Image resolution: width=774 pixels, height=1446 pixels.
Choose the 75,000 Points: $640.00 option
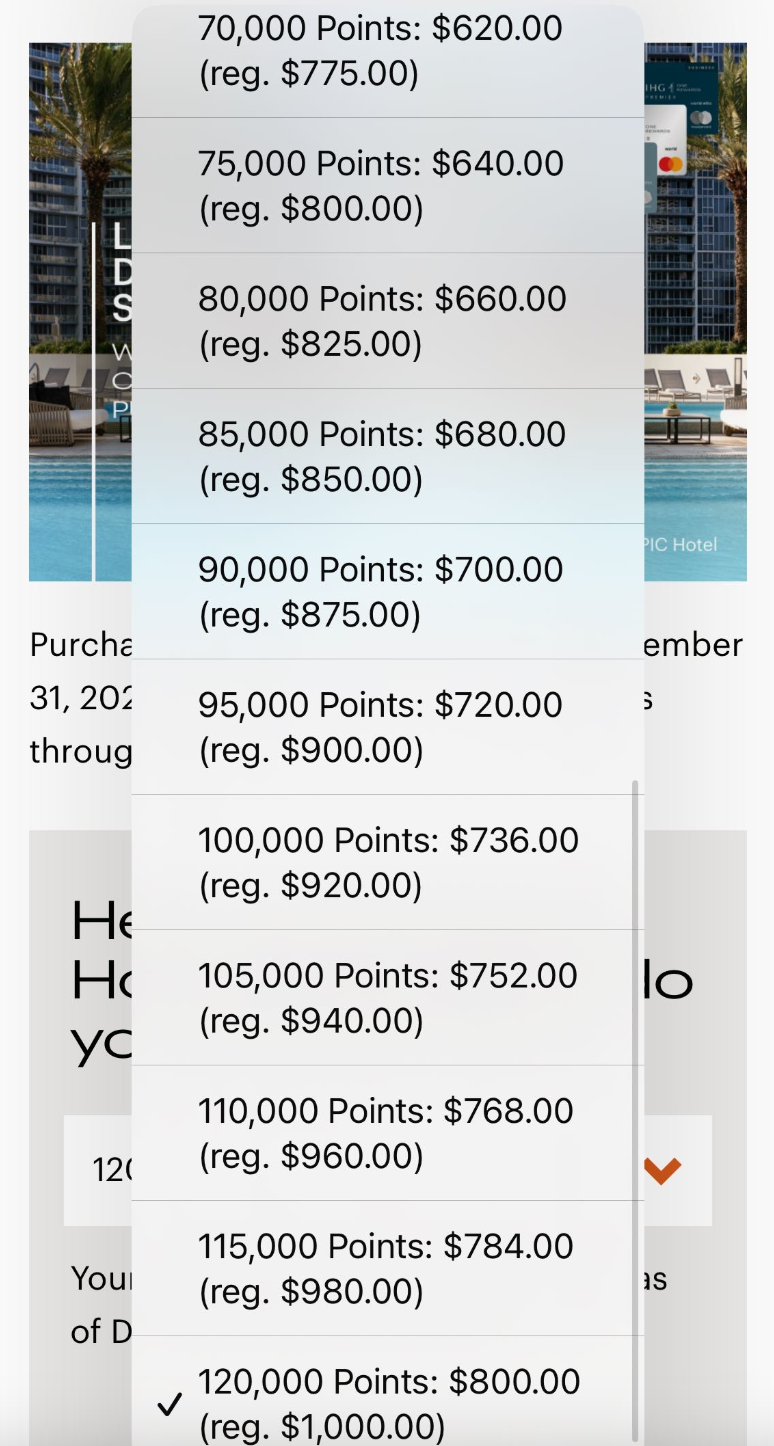[380, 186]
